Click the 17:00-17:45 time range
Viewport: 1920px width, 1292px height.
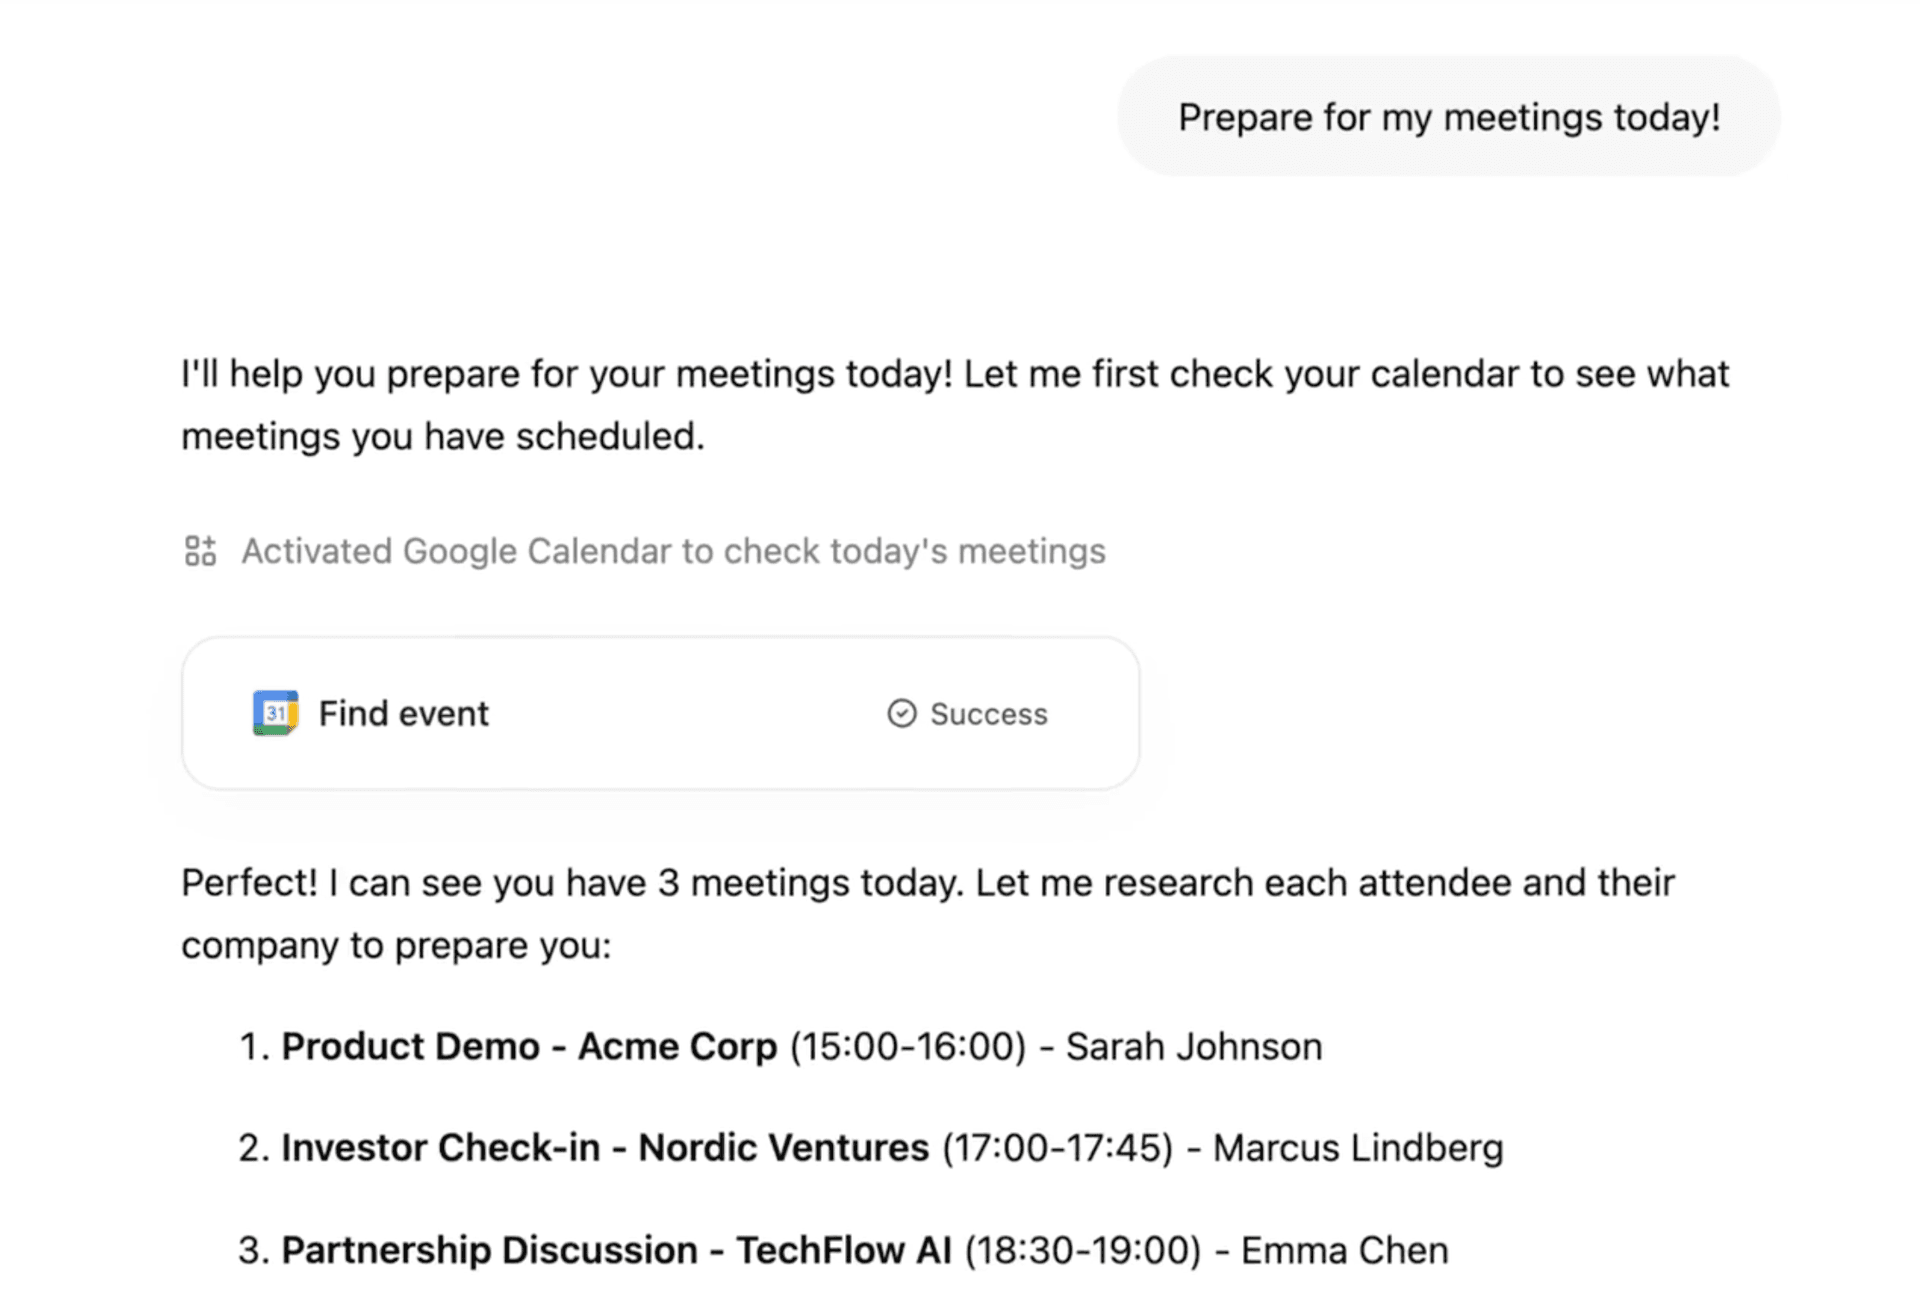coord(1057,1148)
